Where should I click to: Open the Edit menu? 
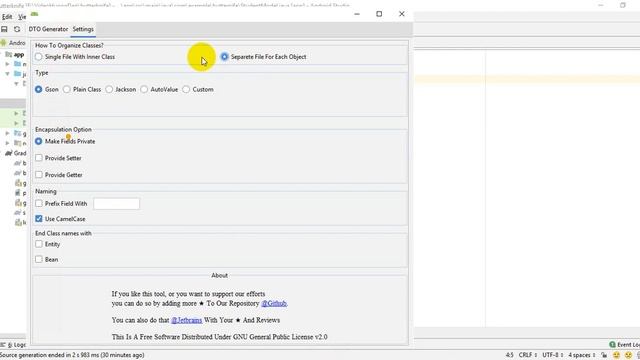click(x=7, y=17)
